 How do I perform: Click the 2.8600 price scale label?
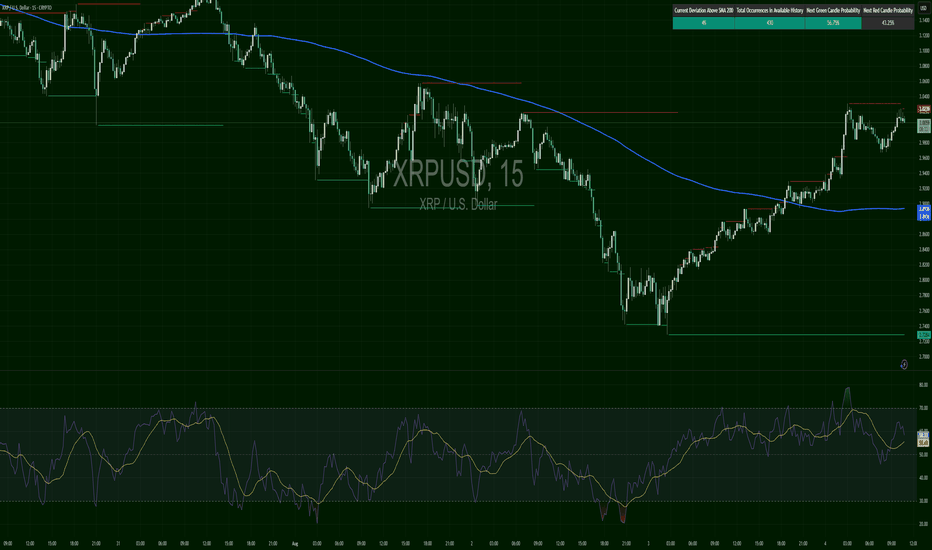coord(924,234)
